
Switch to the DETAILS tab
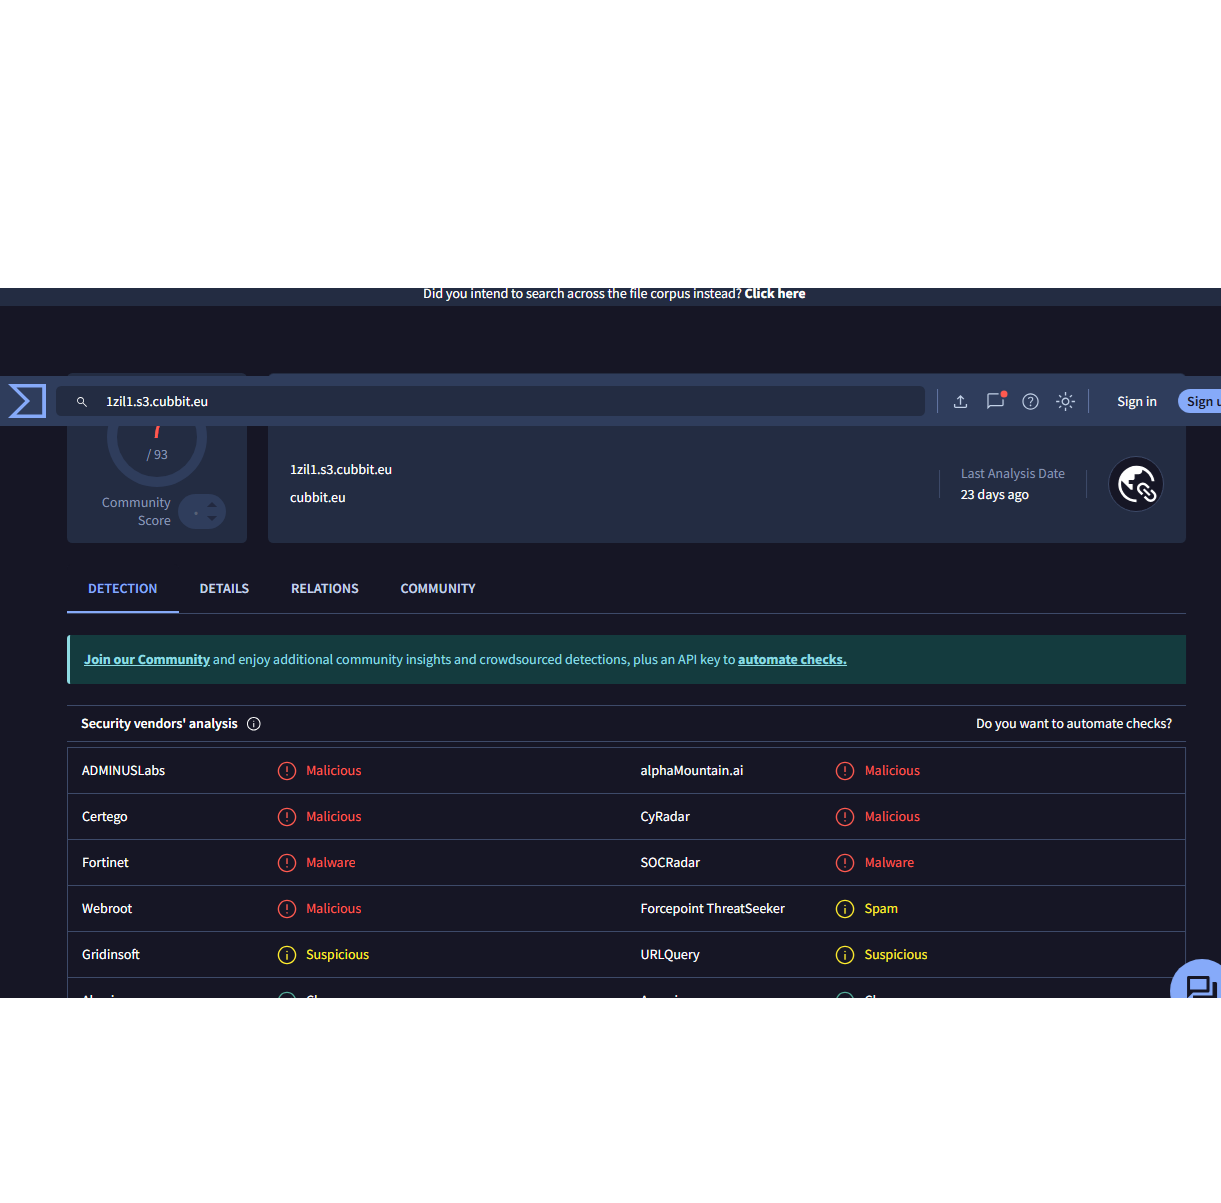tap(224, 588)
